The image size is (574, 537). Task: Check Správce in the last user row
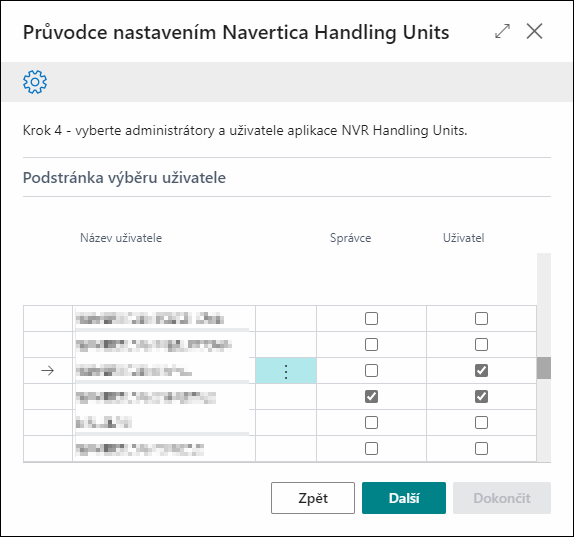click(371, 448)
